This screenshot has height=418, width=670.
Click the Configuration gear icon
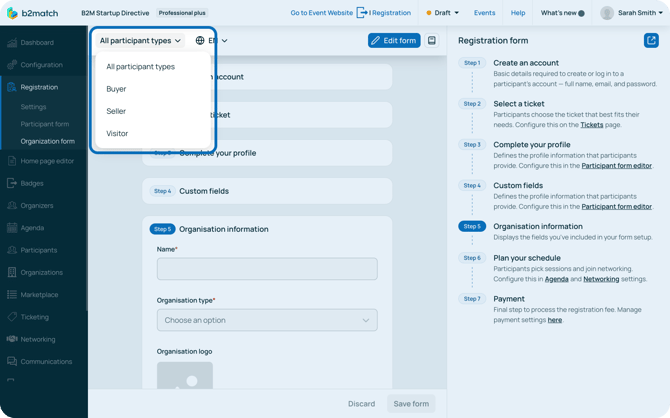click(12, 65)
